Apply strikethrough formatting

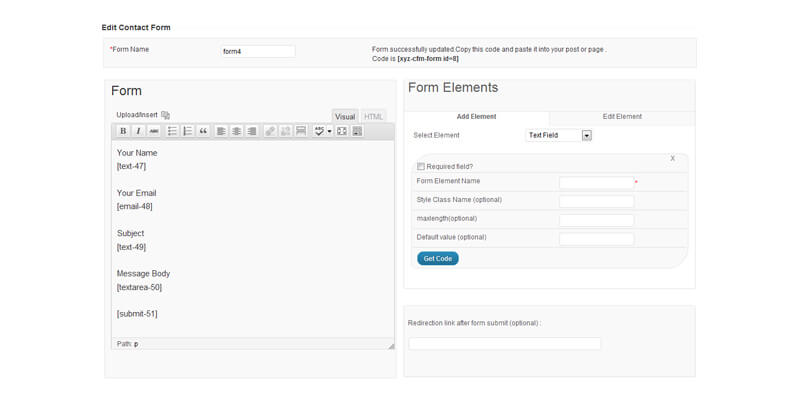point(153,131)
